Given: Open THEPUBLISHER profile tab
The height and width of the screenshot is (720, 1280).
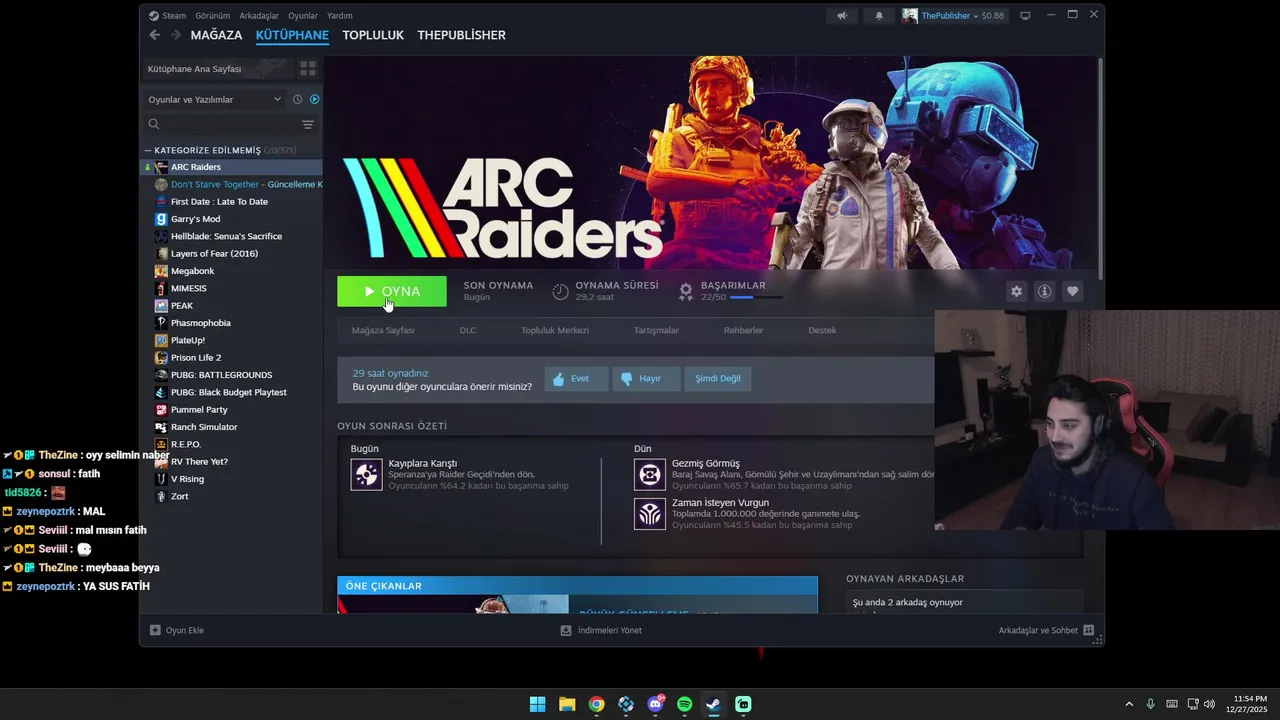Looking at the screenshot, I should click(x=461, y=35).
